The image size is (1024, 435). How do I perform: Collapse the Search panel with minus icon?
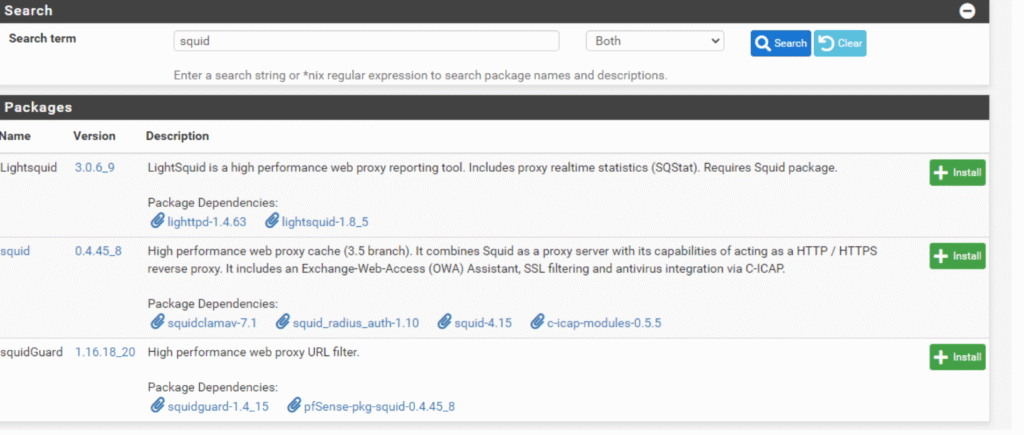pos(967,11)
